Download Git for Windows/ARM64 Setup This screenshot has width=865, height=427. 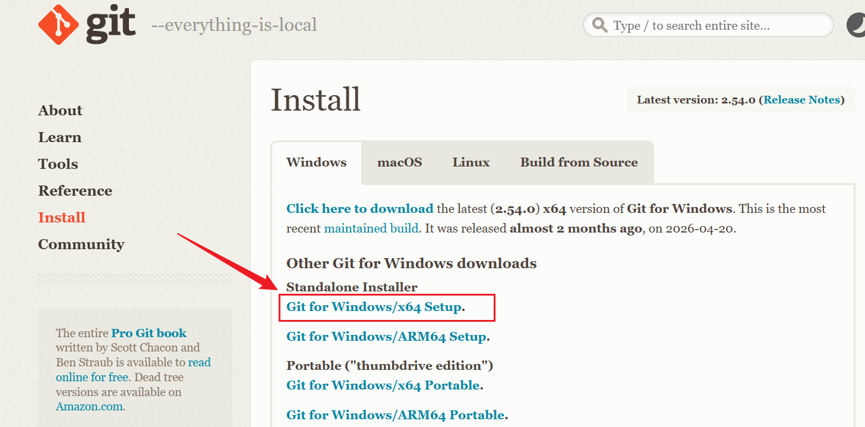(387, 337)
